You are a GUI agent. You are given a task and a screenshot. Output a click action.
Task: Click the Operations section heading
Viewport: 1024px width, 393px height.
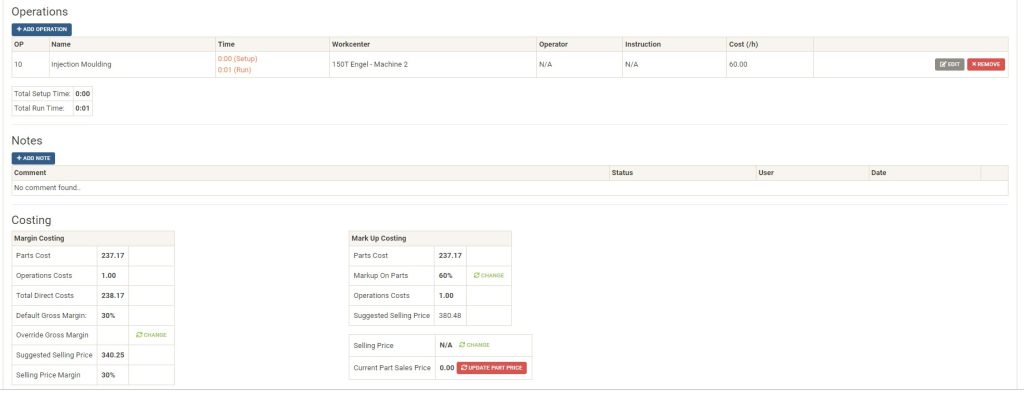click(x=40, y=11)
